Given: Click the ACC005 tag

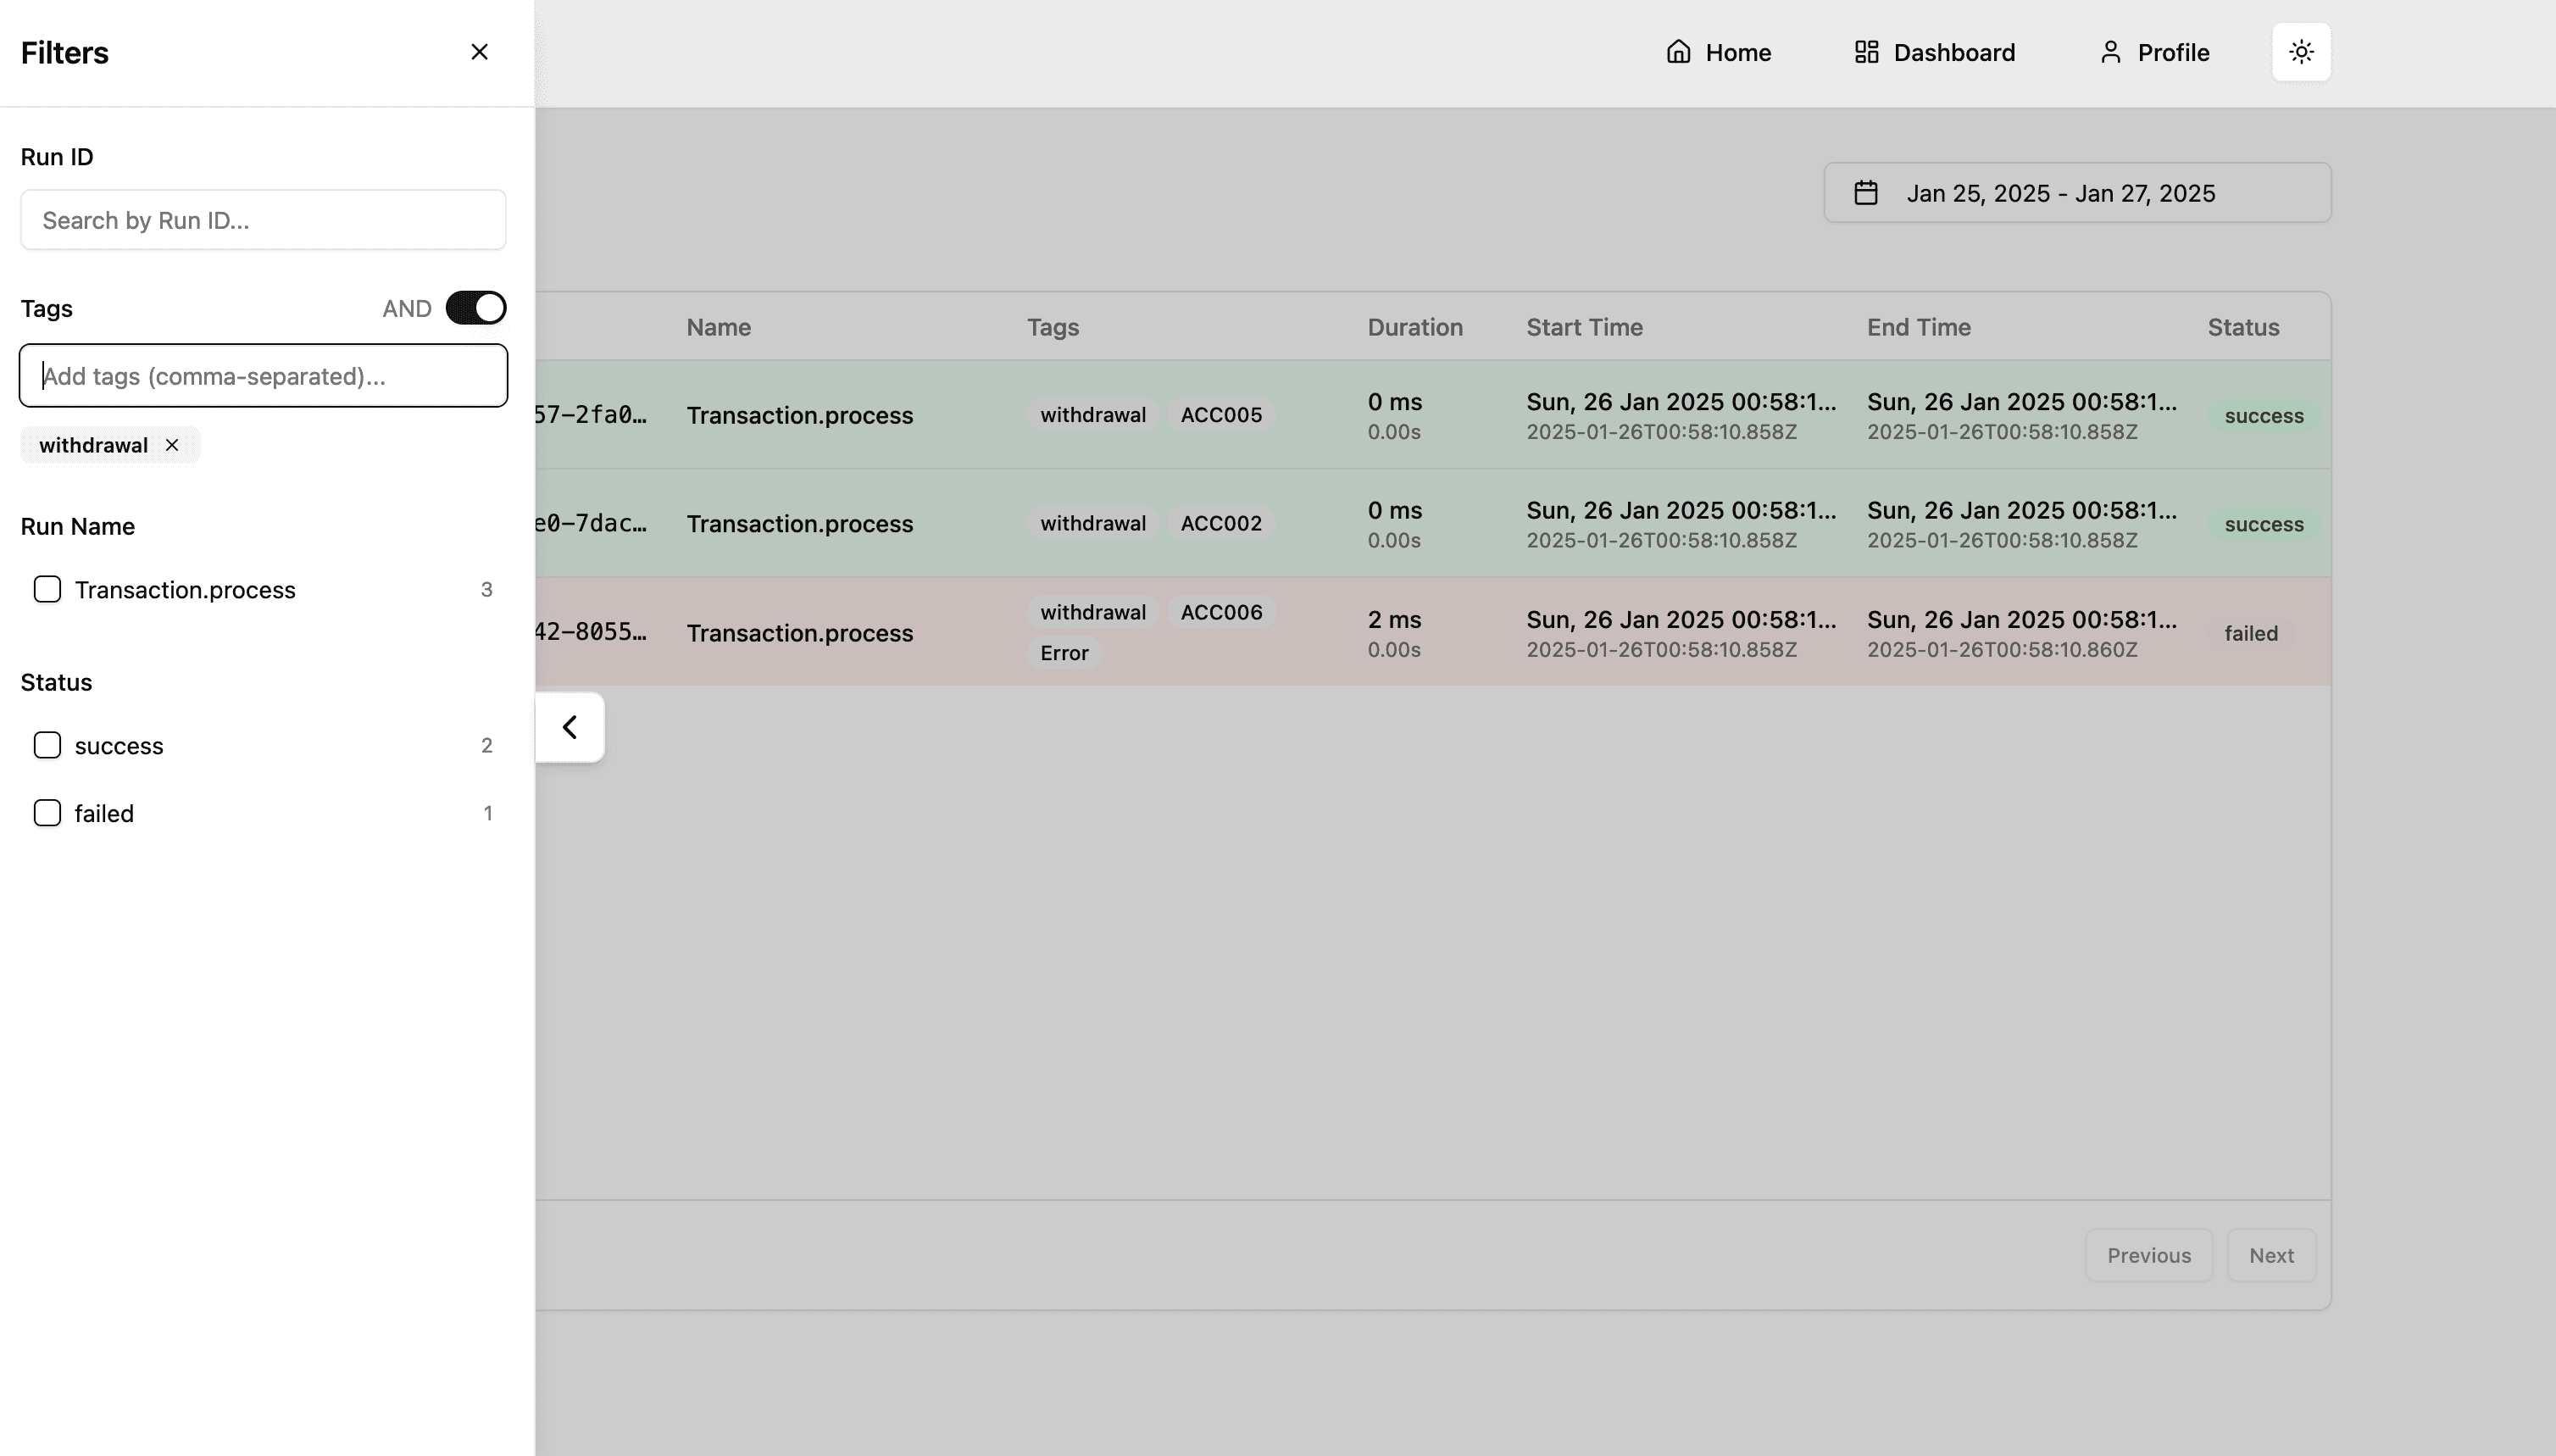Looking at the screenshot, I should click(1221, 415).
